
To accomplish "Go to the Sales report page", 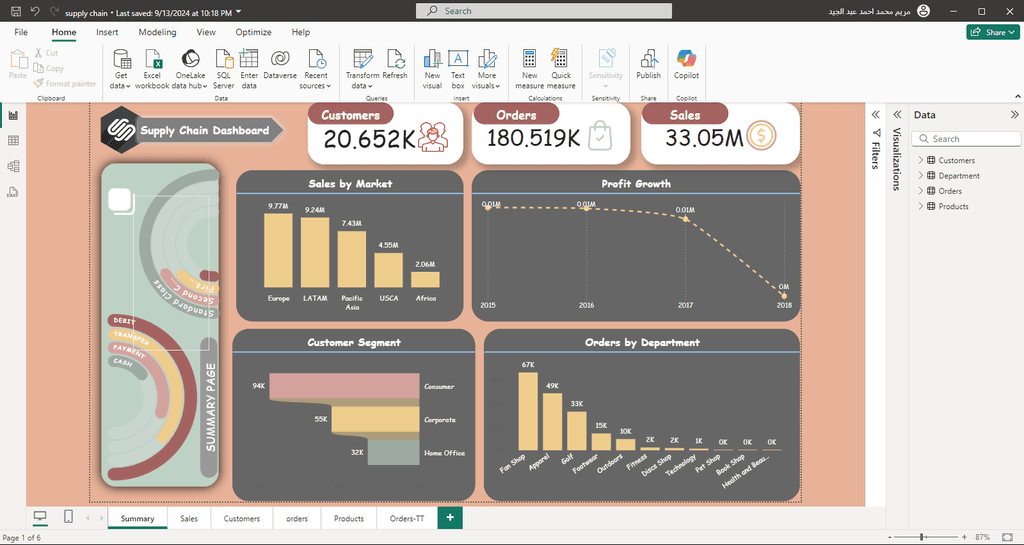I will click(x=189, y=518).
